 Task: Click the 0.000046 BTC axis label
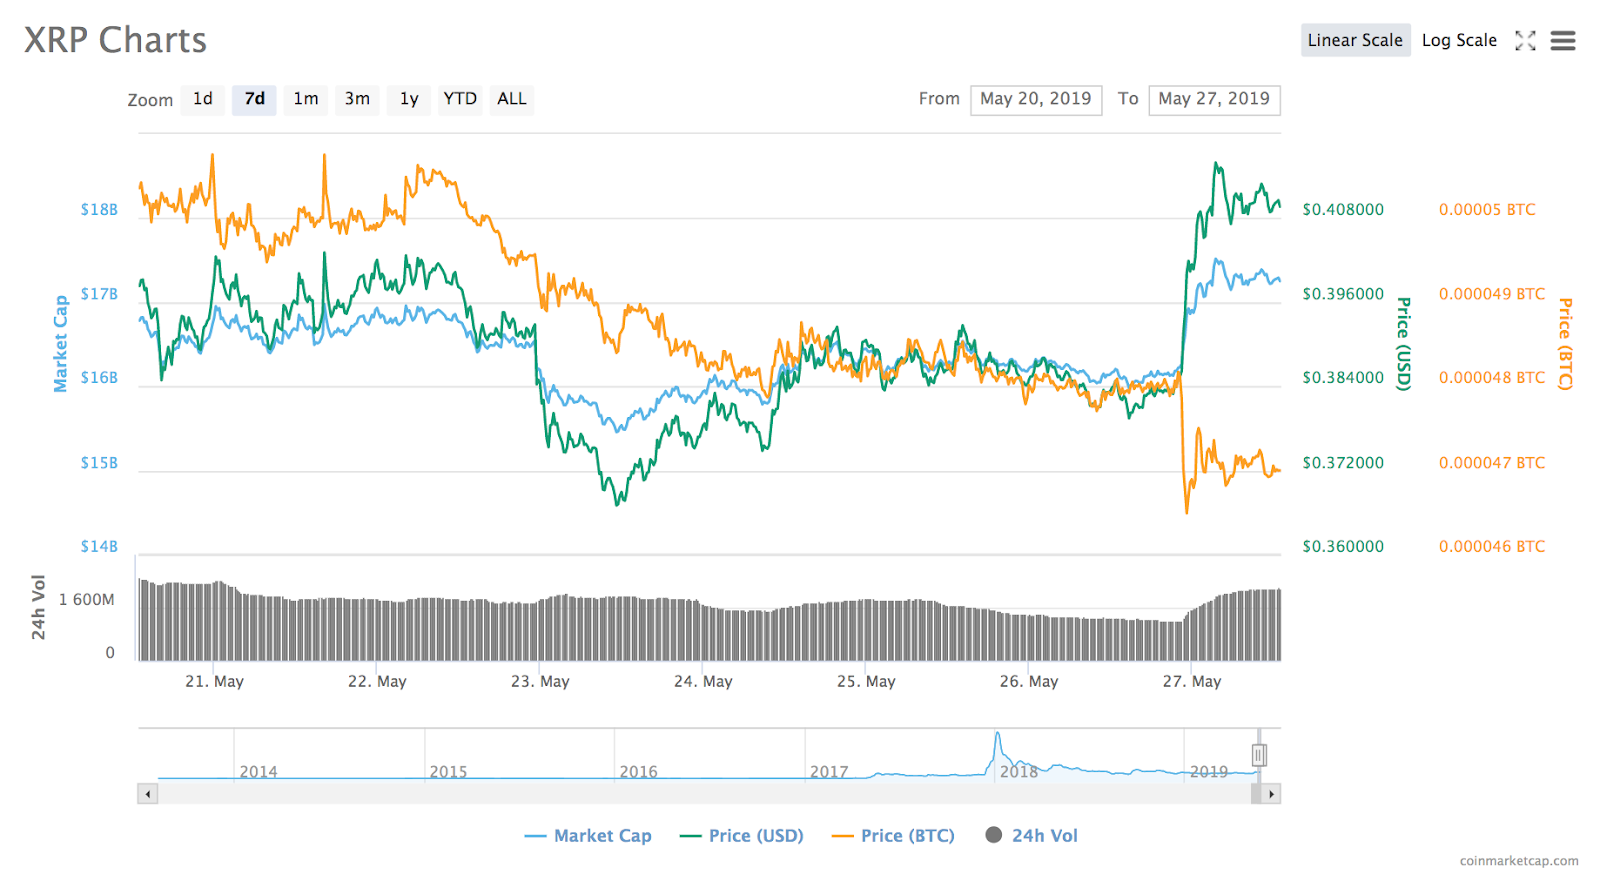(1492, 546)
